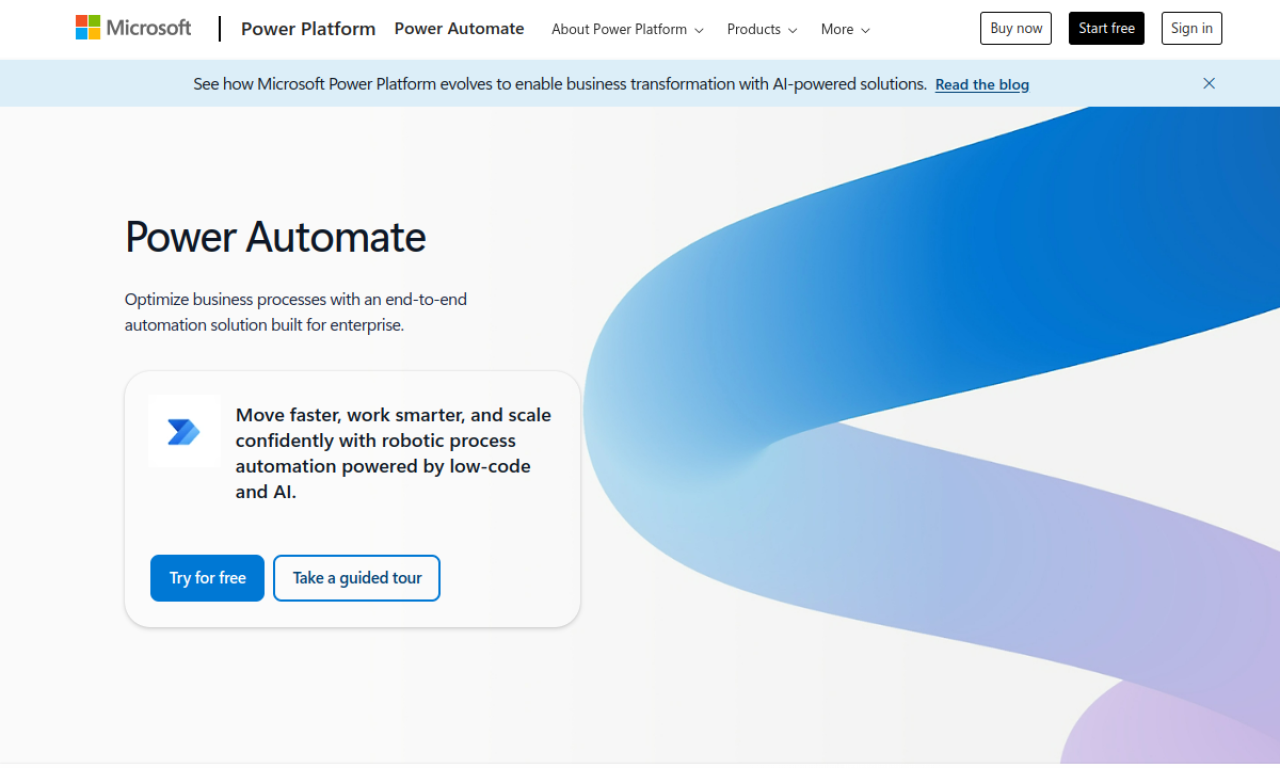Click the Start free button
The width and height of the screenshot is (1280, 768).
(x=1106, y=28)
